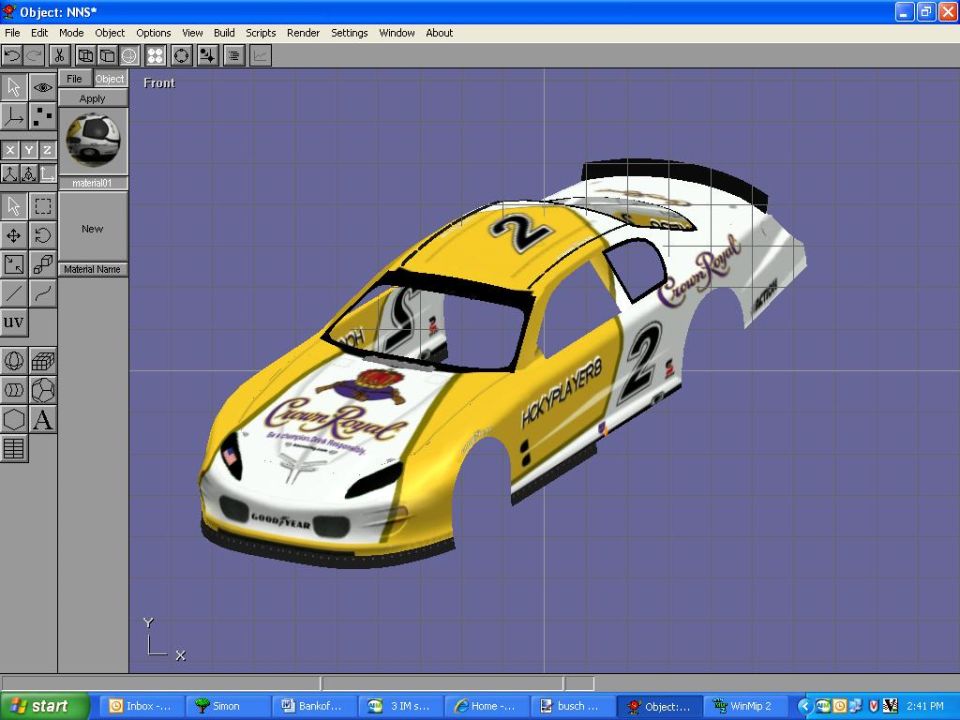This screenshot has height=720, width=960.
Task: Click the Front viewport label
Action: [159, 83]
